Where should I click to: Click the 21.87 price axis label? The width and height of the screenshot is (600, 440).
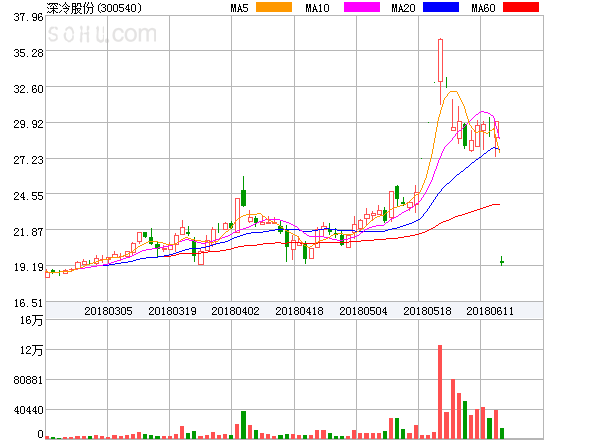(x=28, y=232)
